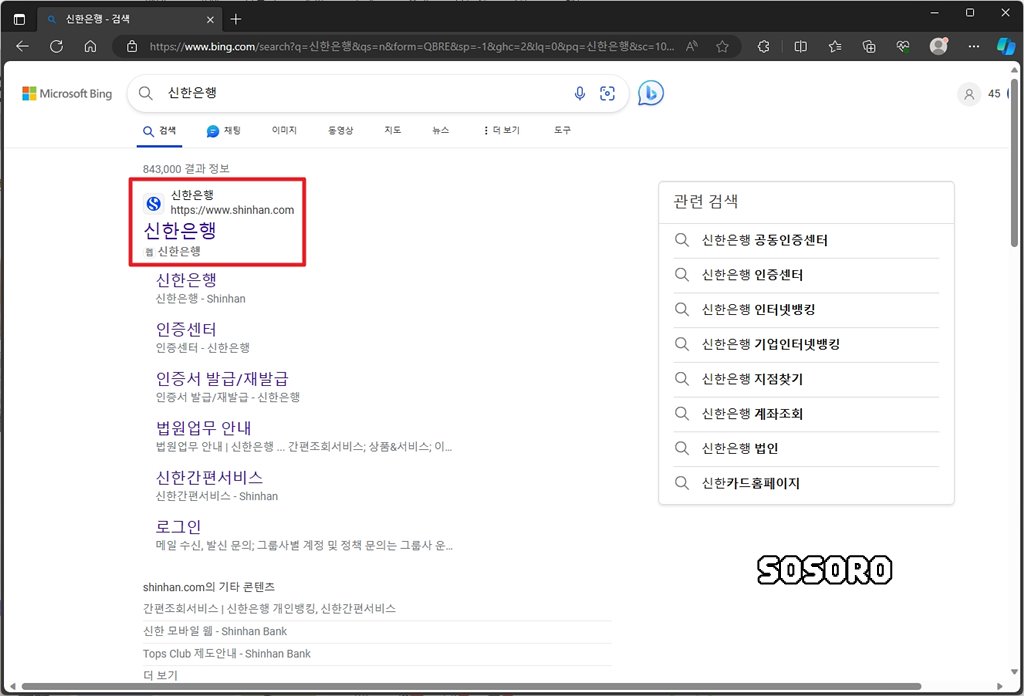Open main 신한은행 result title

pyautogui.click(x=180, y=230)
